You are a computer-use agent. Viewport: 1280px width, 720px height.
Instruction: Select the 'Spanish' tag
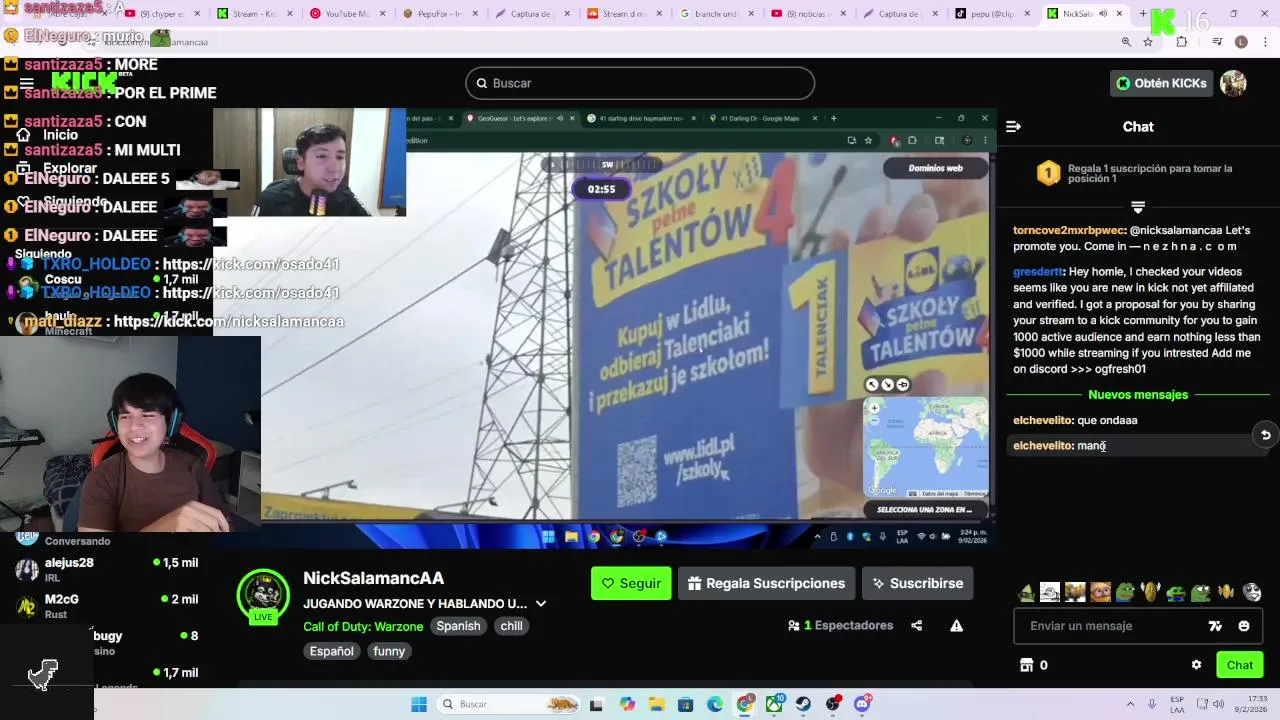click(458, 626)
